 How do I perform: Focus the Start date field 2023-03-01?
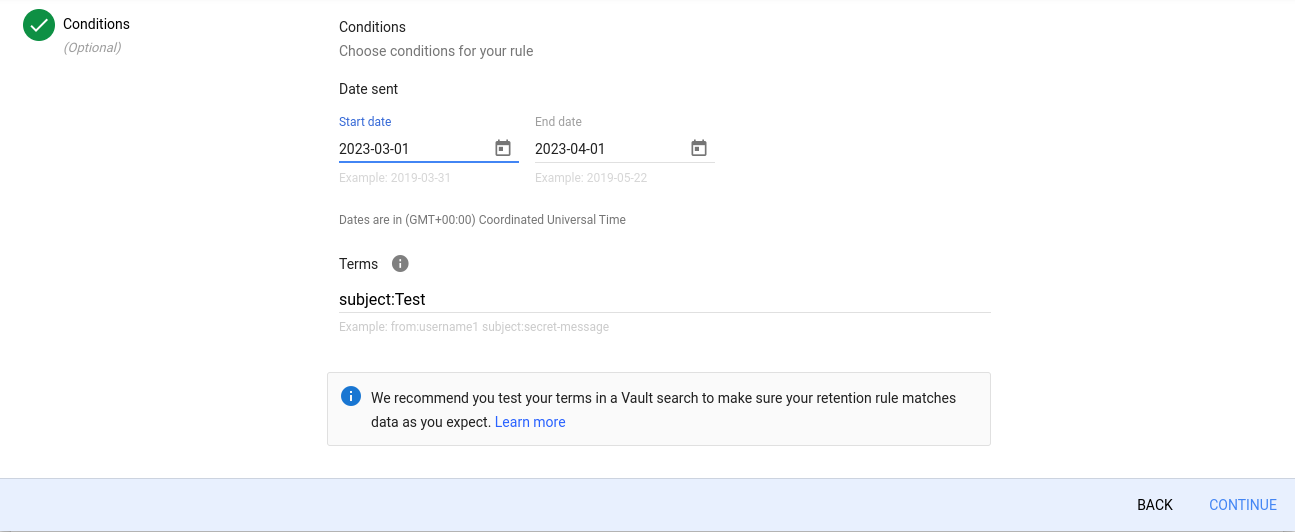414,149
